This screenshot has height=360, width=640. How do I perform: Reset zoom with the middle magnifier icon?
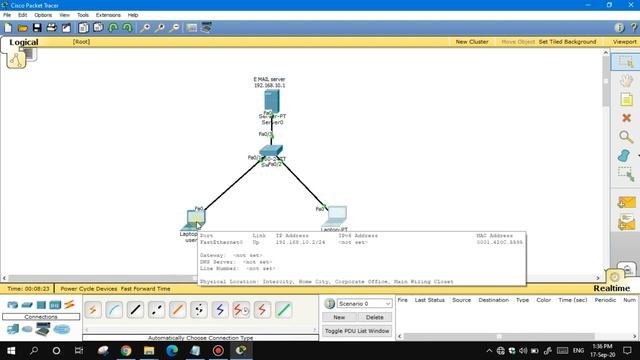[160, 28]
